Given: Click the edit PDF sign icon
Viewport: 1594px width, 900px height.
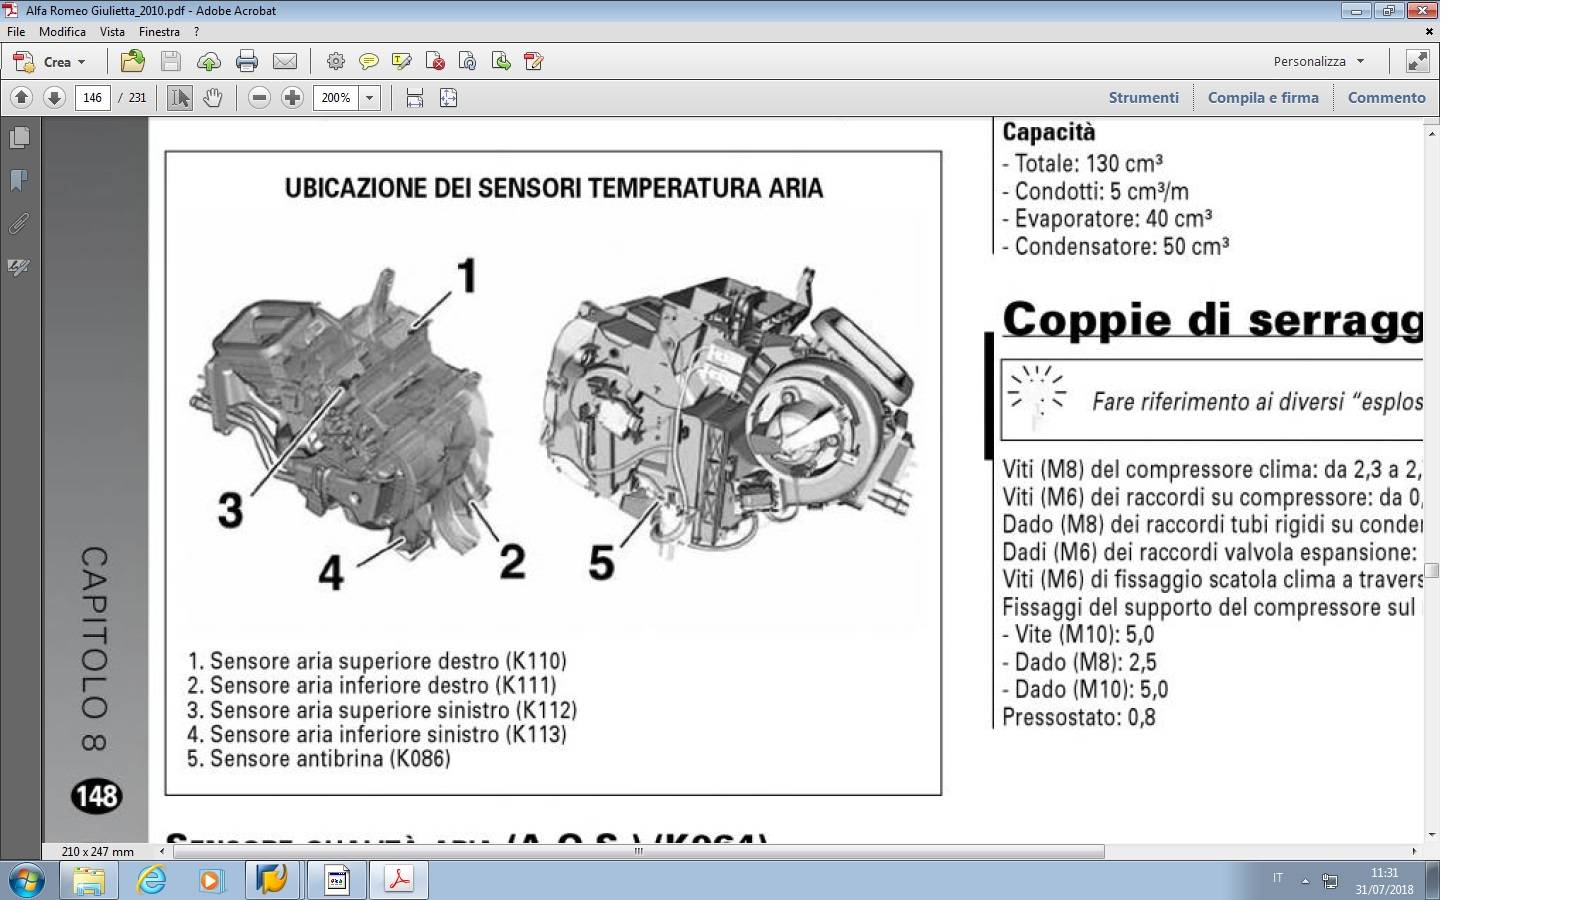Looking at the screenshot, I should pyautogui.click(x=534, y=62).
